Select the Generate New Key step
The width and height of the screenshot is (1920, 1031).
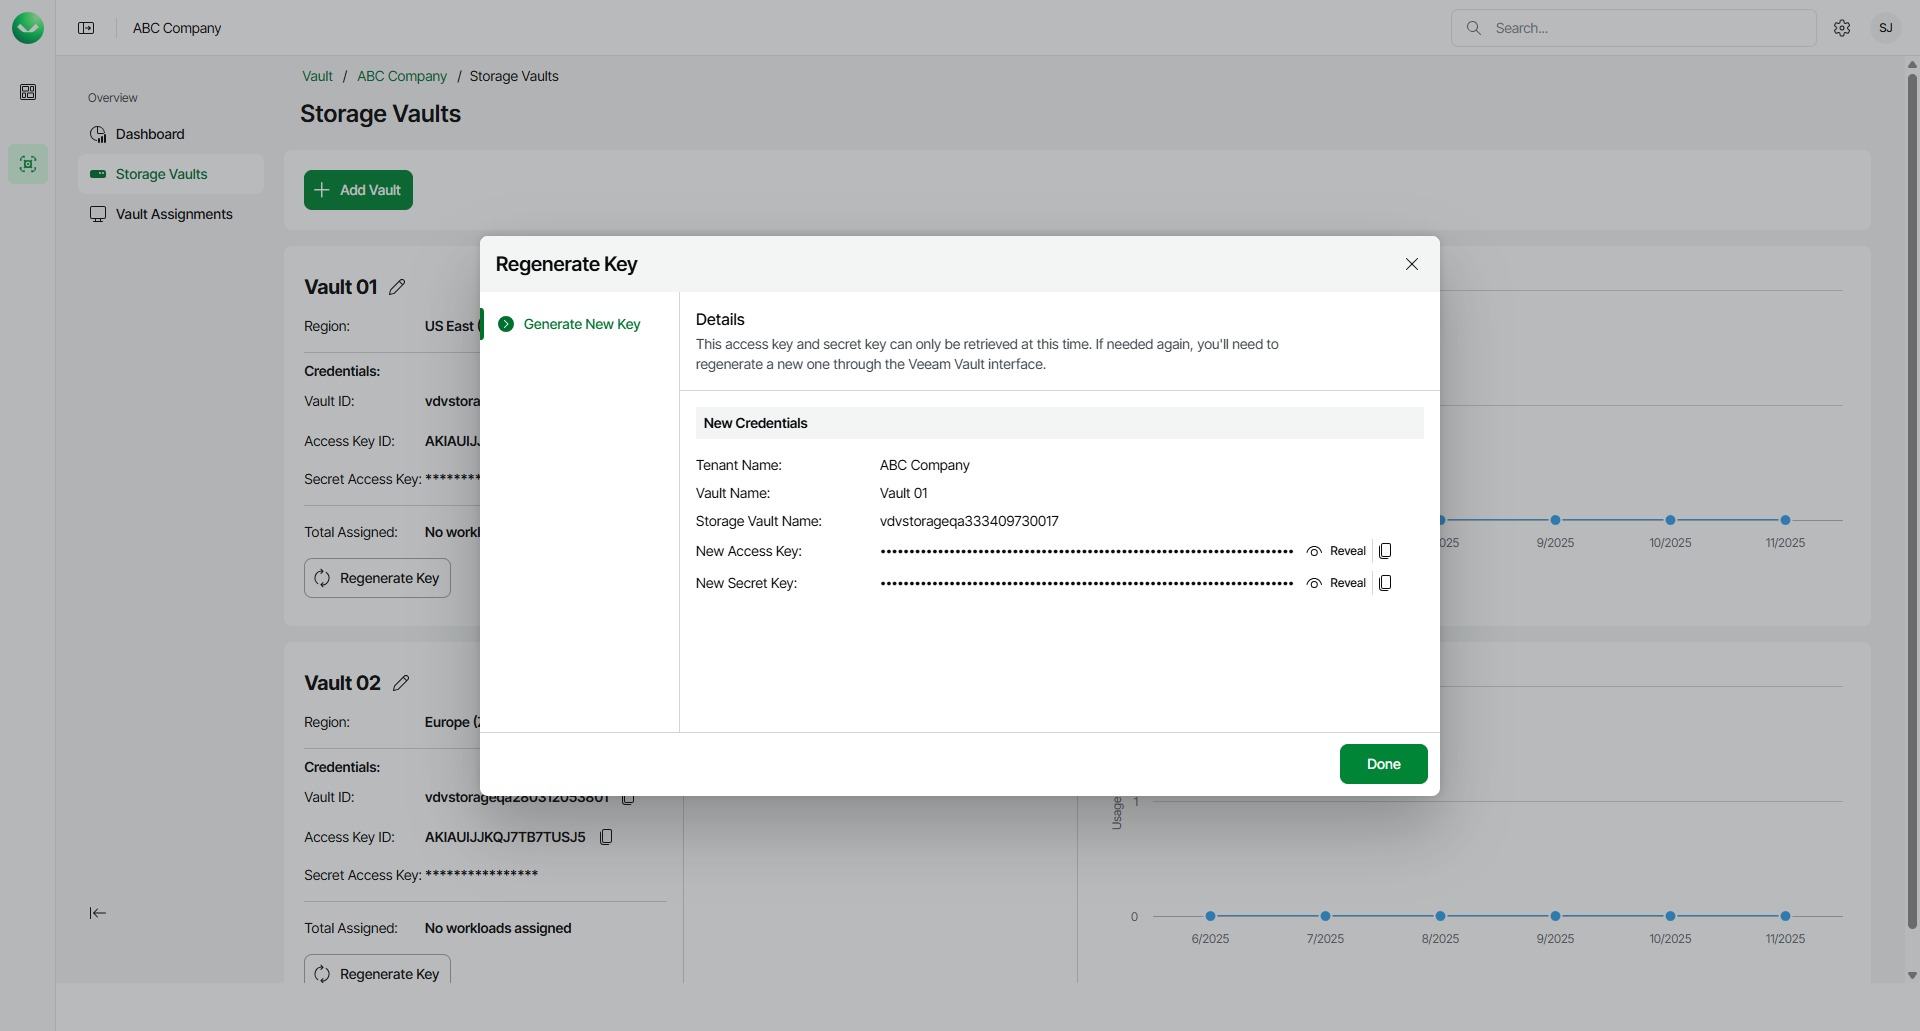[x=581, y=324]
